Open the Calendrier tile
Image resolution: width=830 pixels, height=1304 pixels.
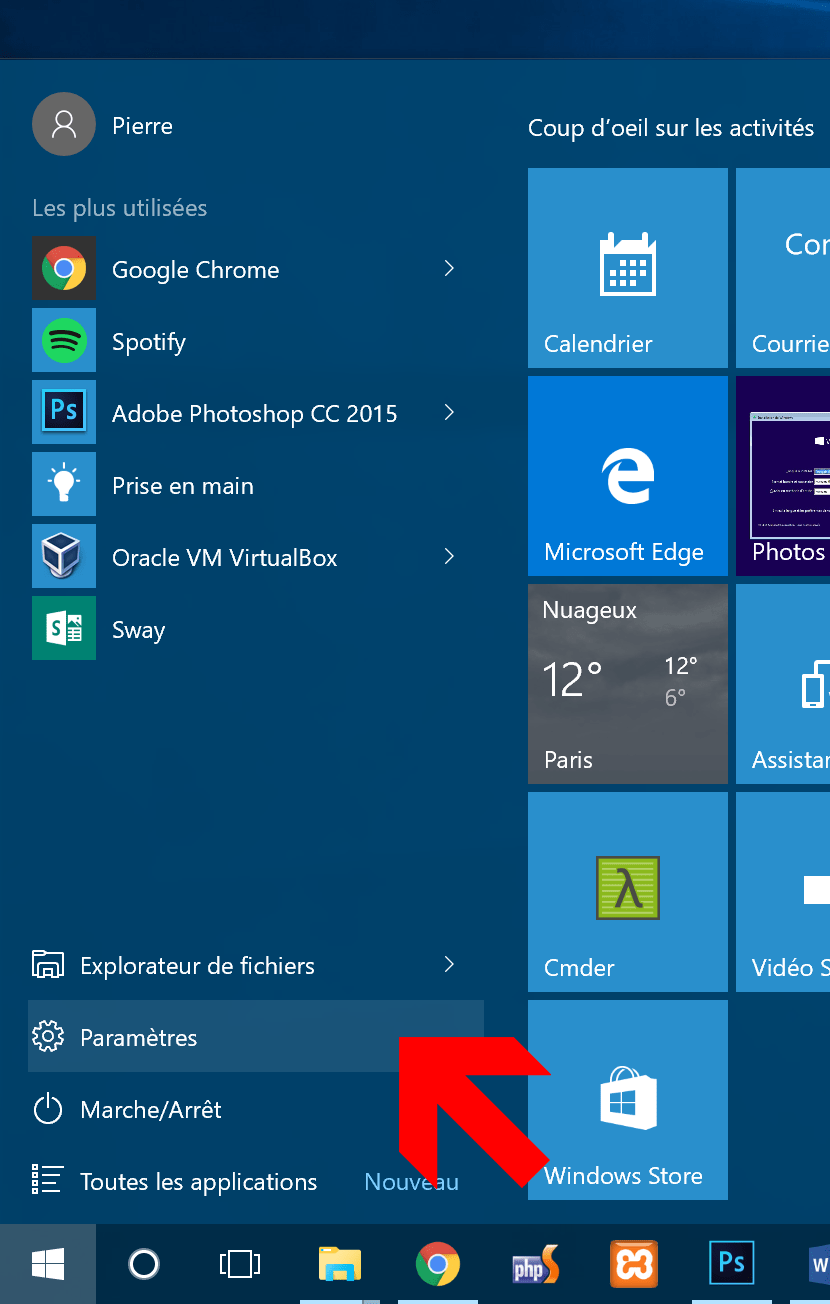(x=628, y=268)
